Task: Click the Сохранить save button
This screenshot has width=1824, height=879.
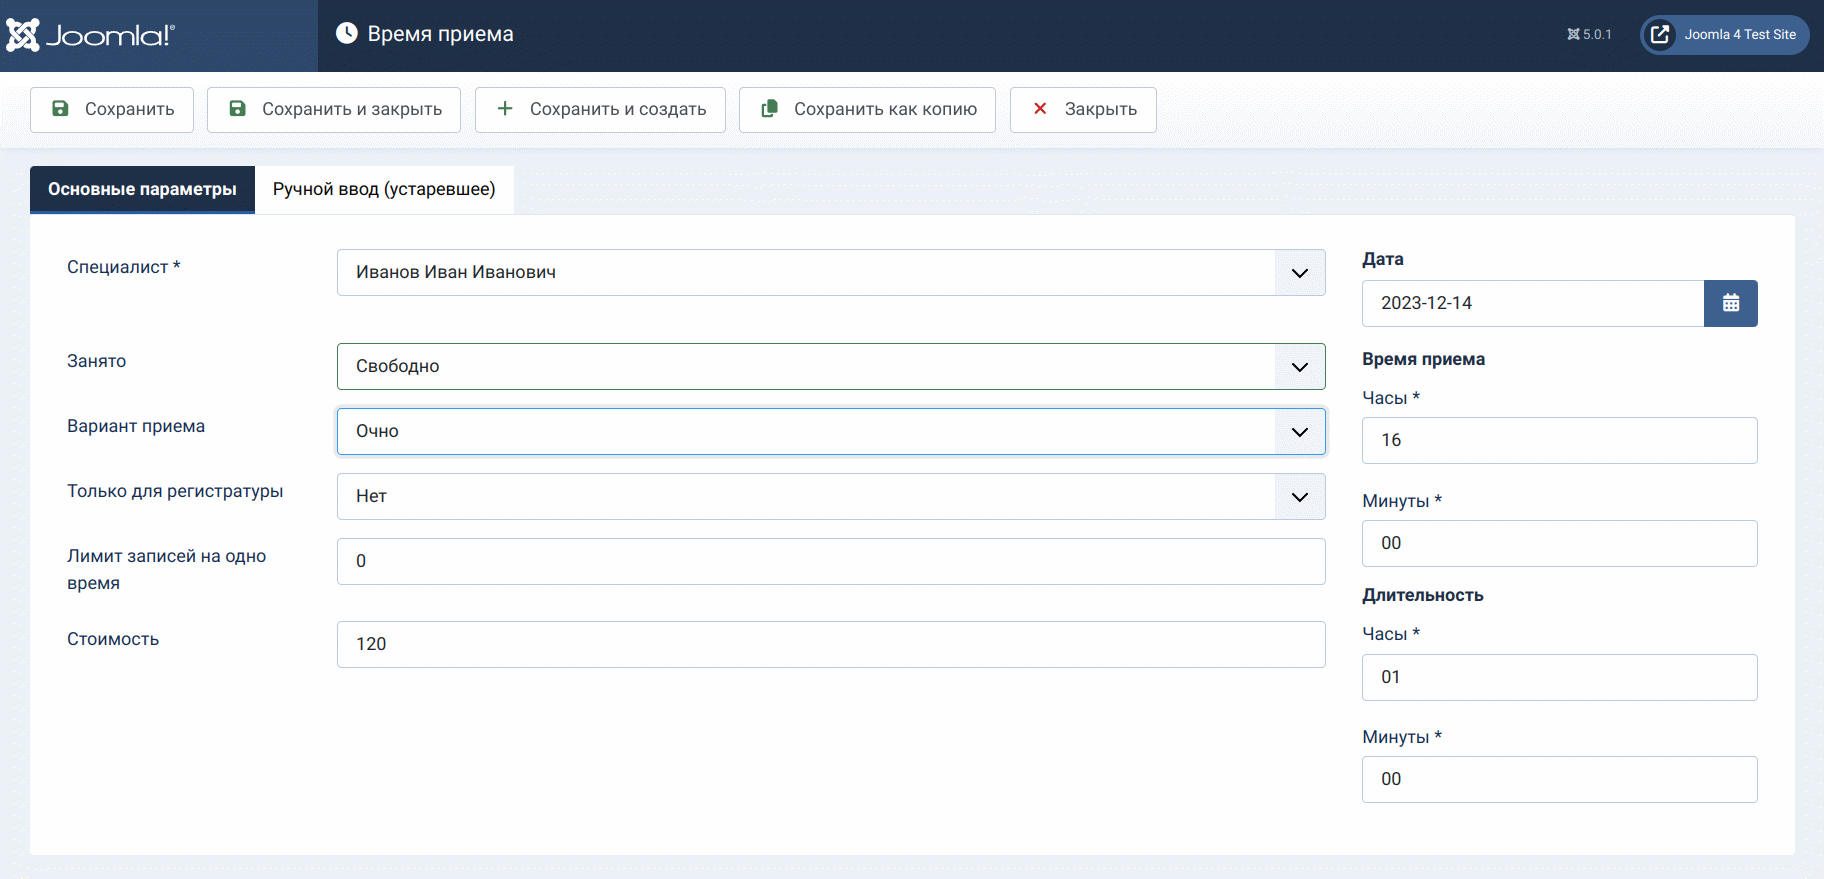Action: click(x=112, y=109)
